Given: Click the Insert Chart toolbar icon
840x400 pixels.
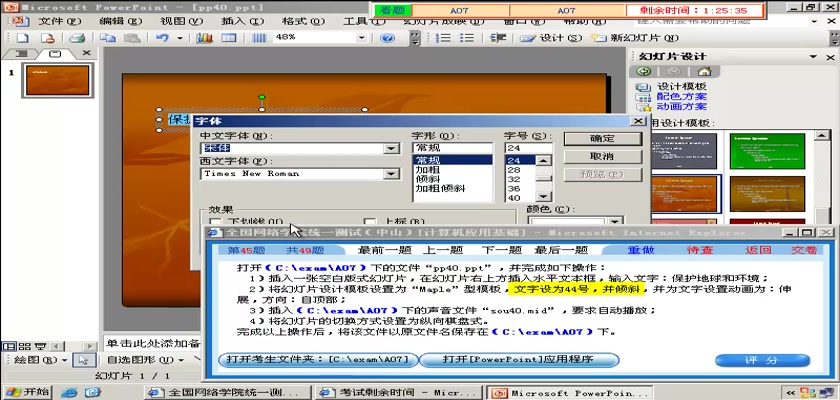Looking at the screenshot, I should tap(204, 38).
